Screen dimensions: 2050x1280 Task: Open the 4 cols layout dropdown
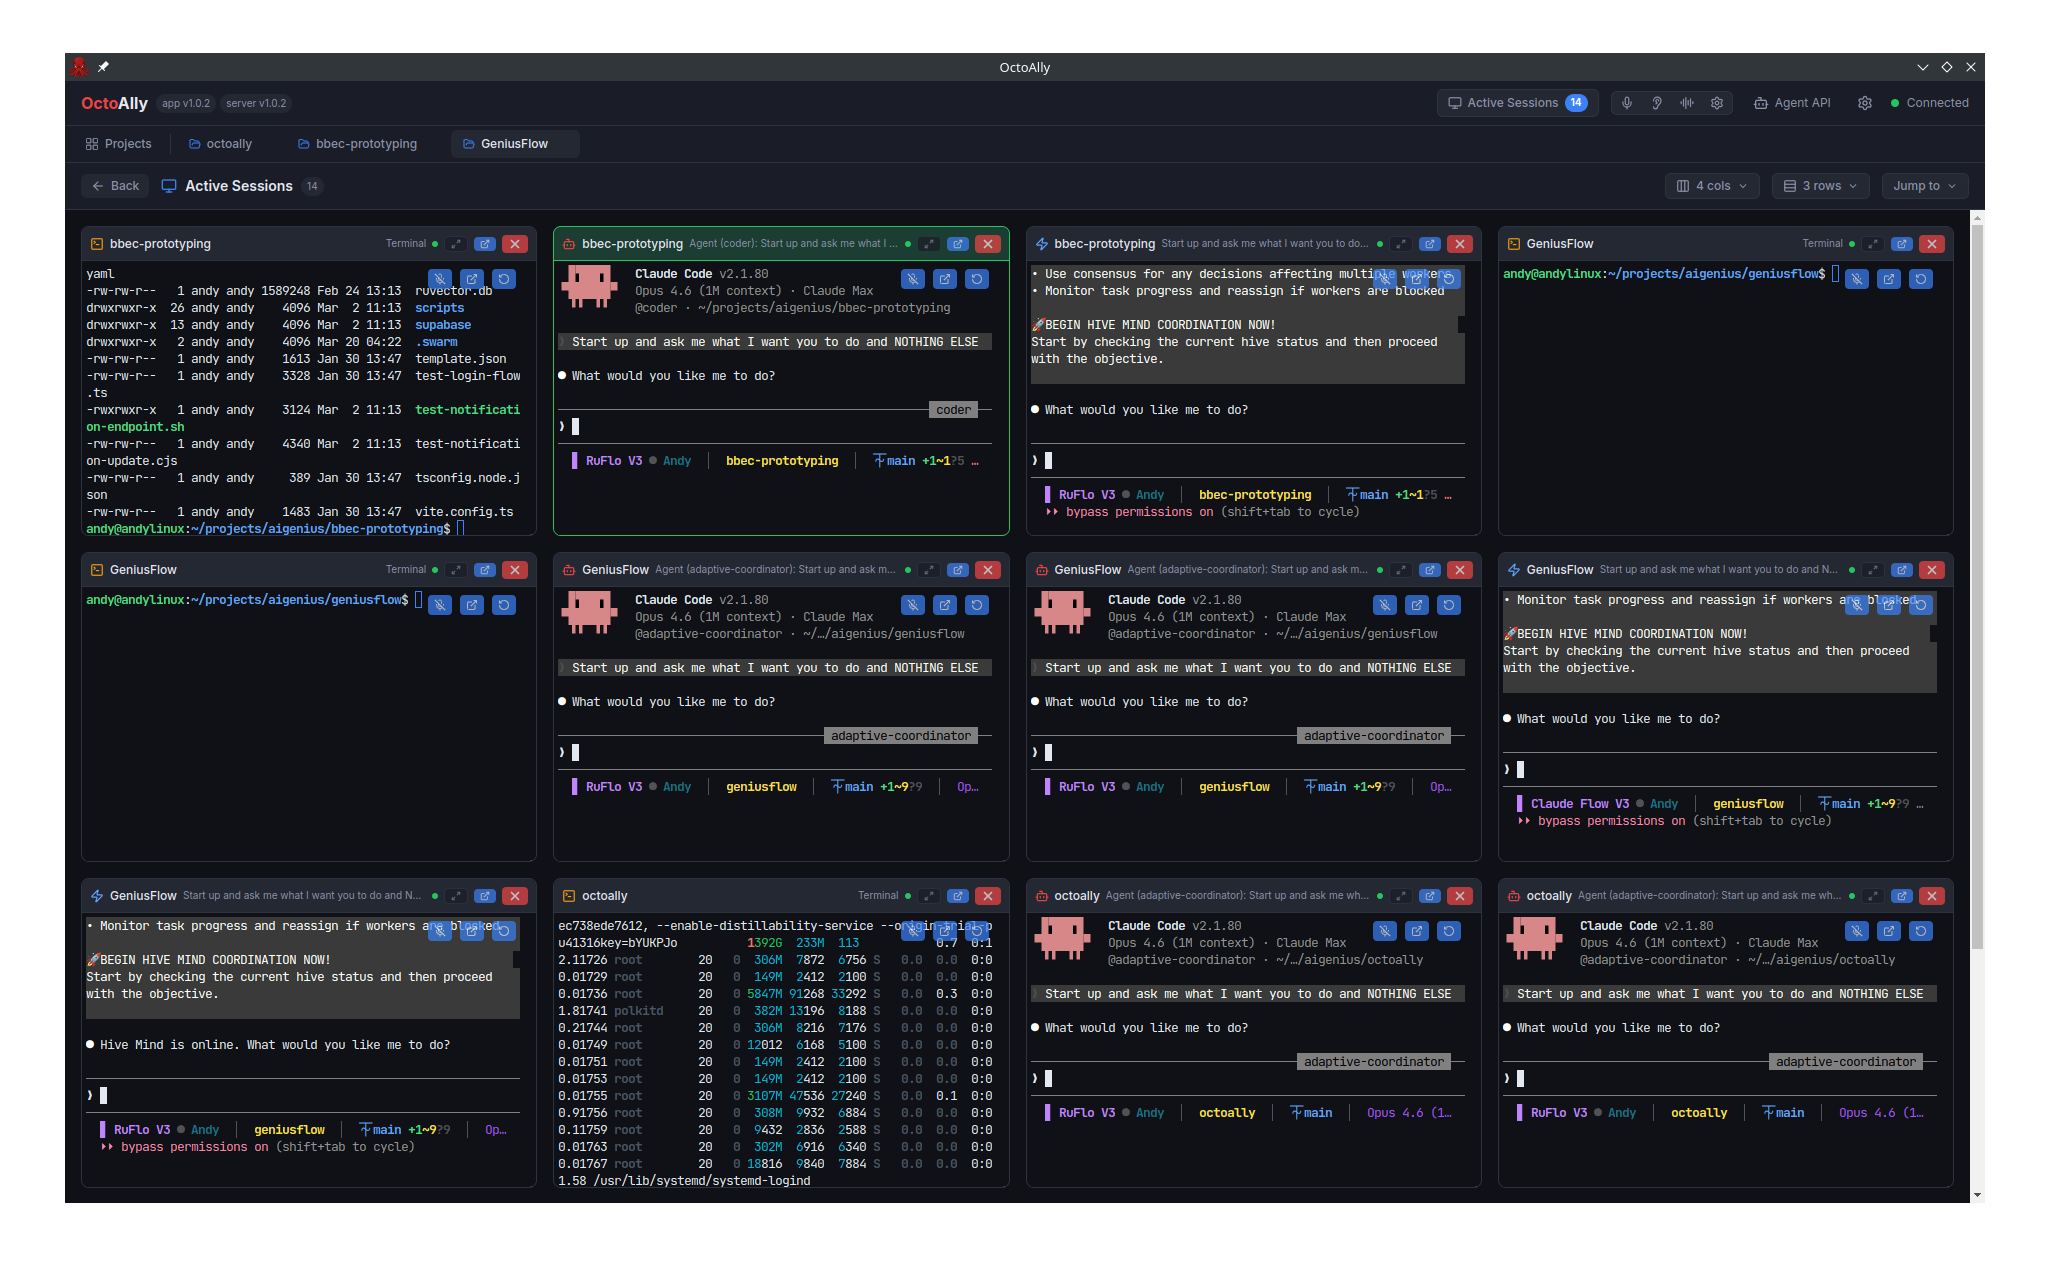[x=1711, y=186]
